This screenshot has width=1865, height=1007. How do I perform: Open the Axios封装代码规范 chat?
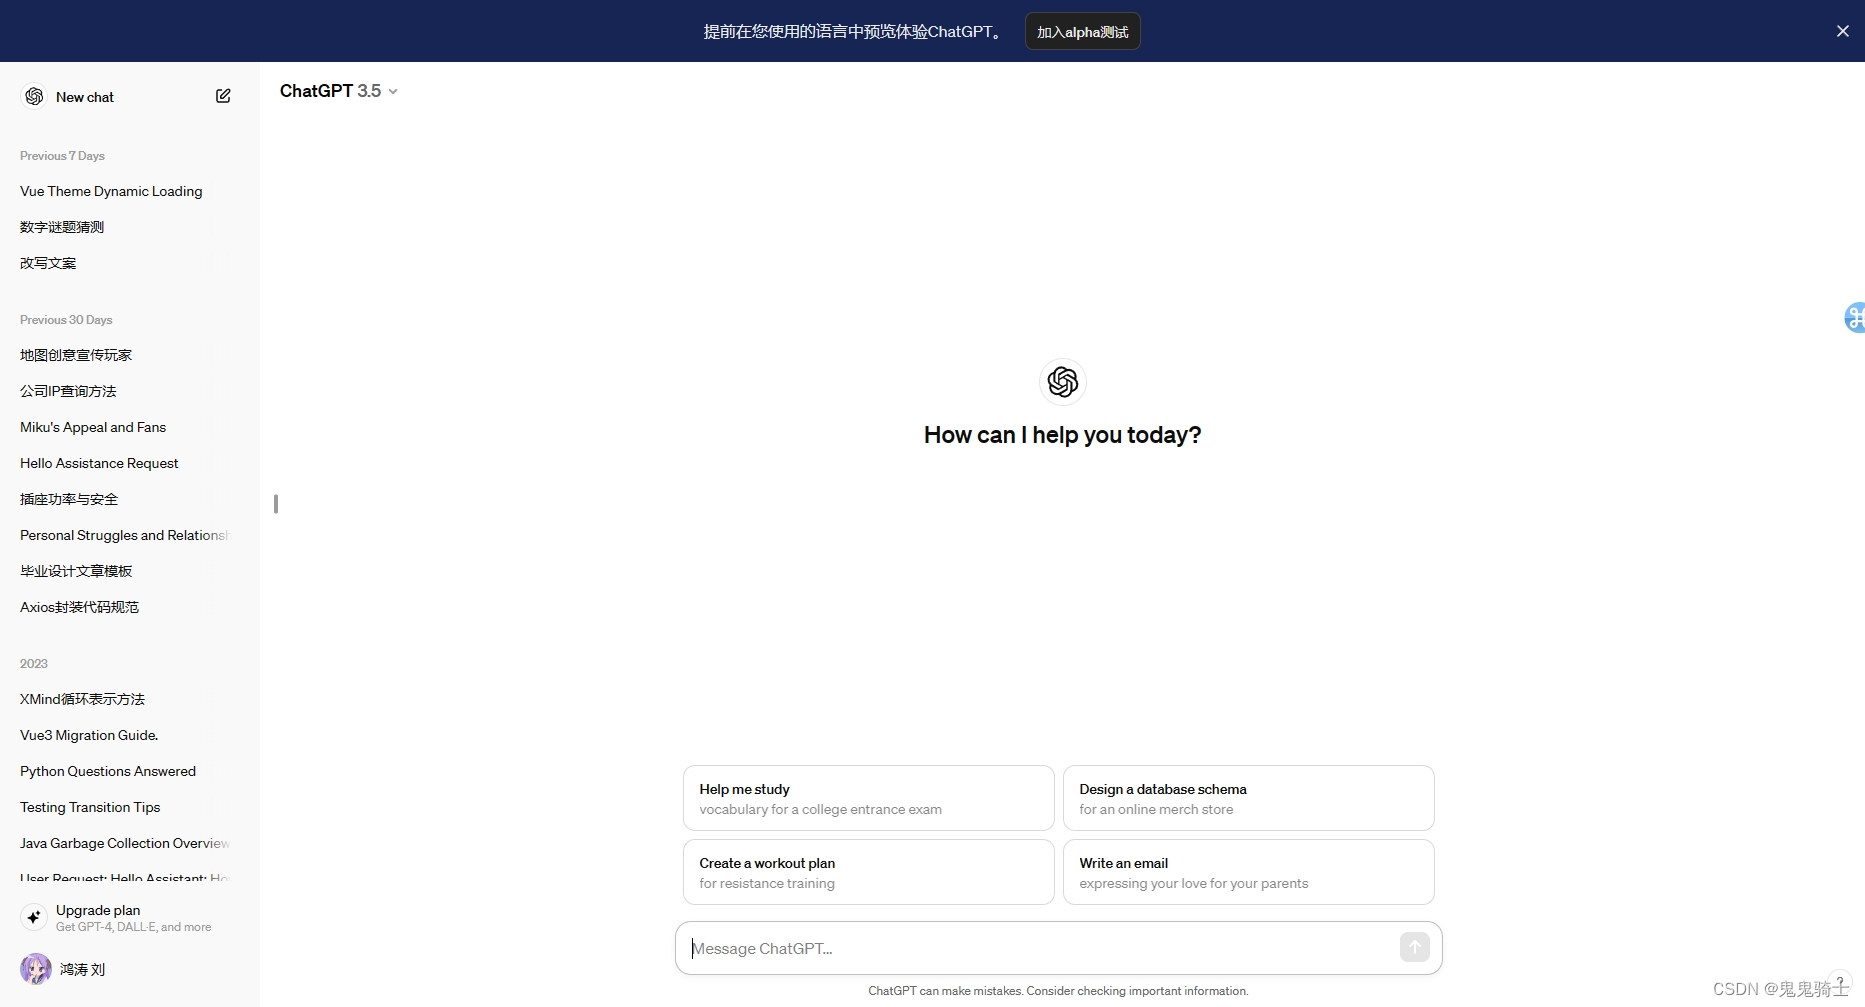tap(125, 607)
